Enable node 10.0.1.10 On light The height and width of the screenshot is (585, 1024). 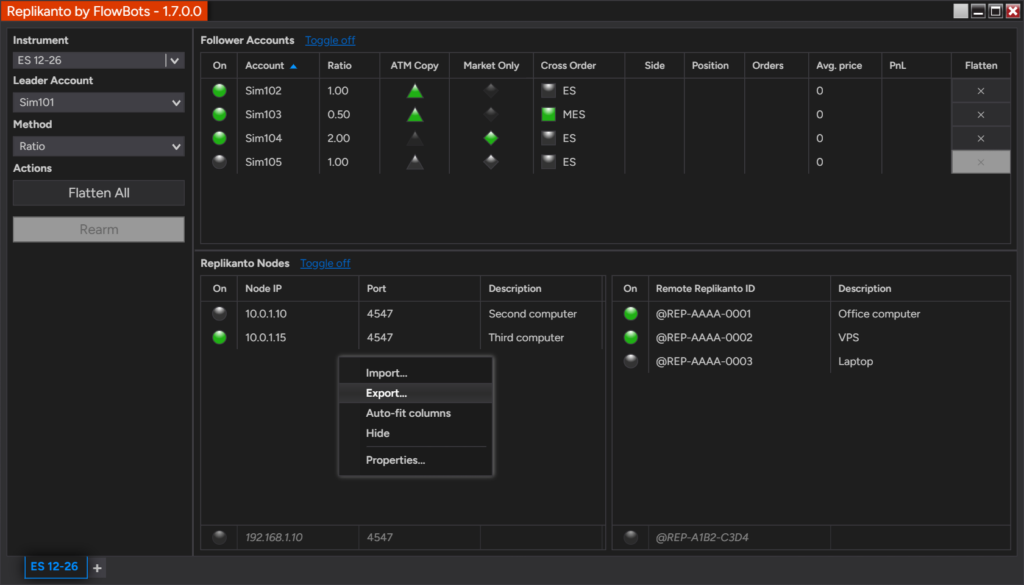219,313
